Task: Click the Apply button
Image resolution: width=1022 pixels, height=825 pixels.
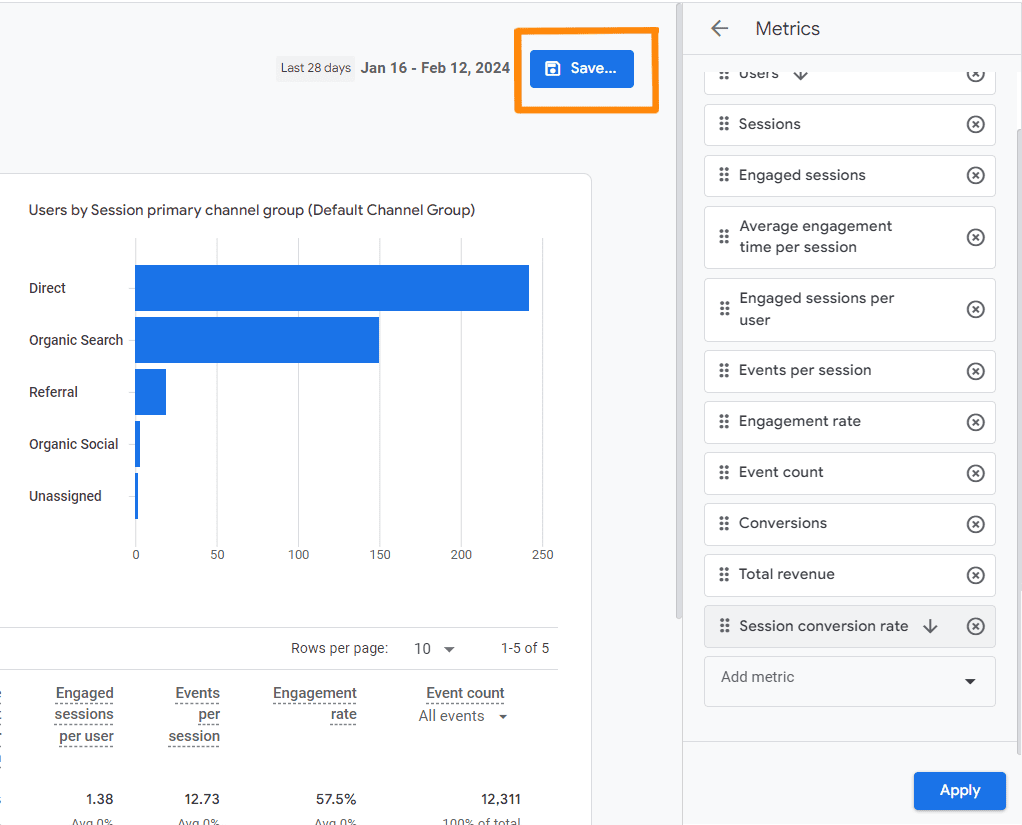Action: pyautogui.click(x=959, y=790)
